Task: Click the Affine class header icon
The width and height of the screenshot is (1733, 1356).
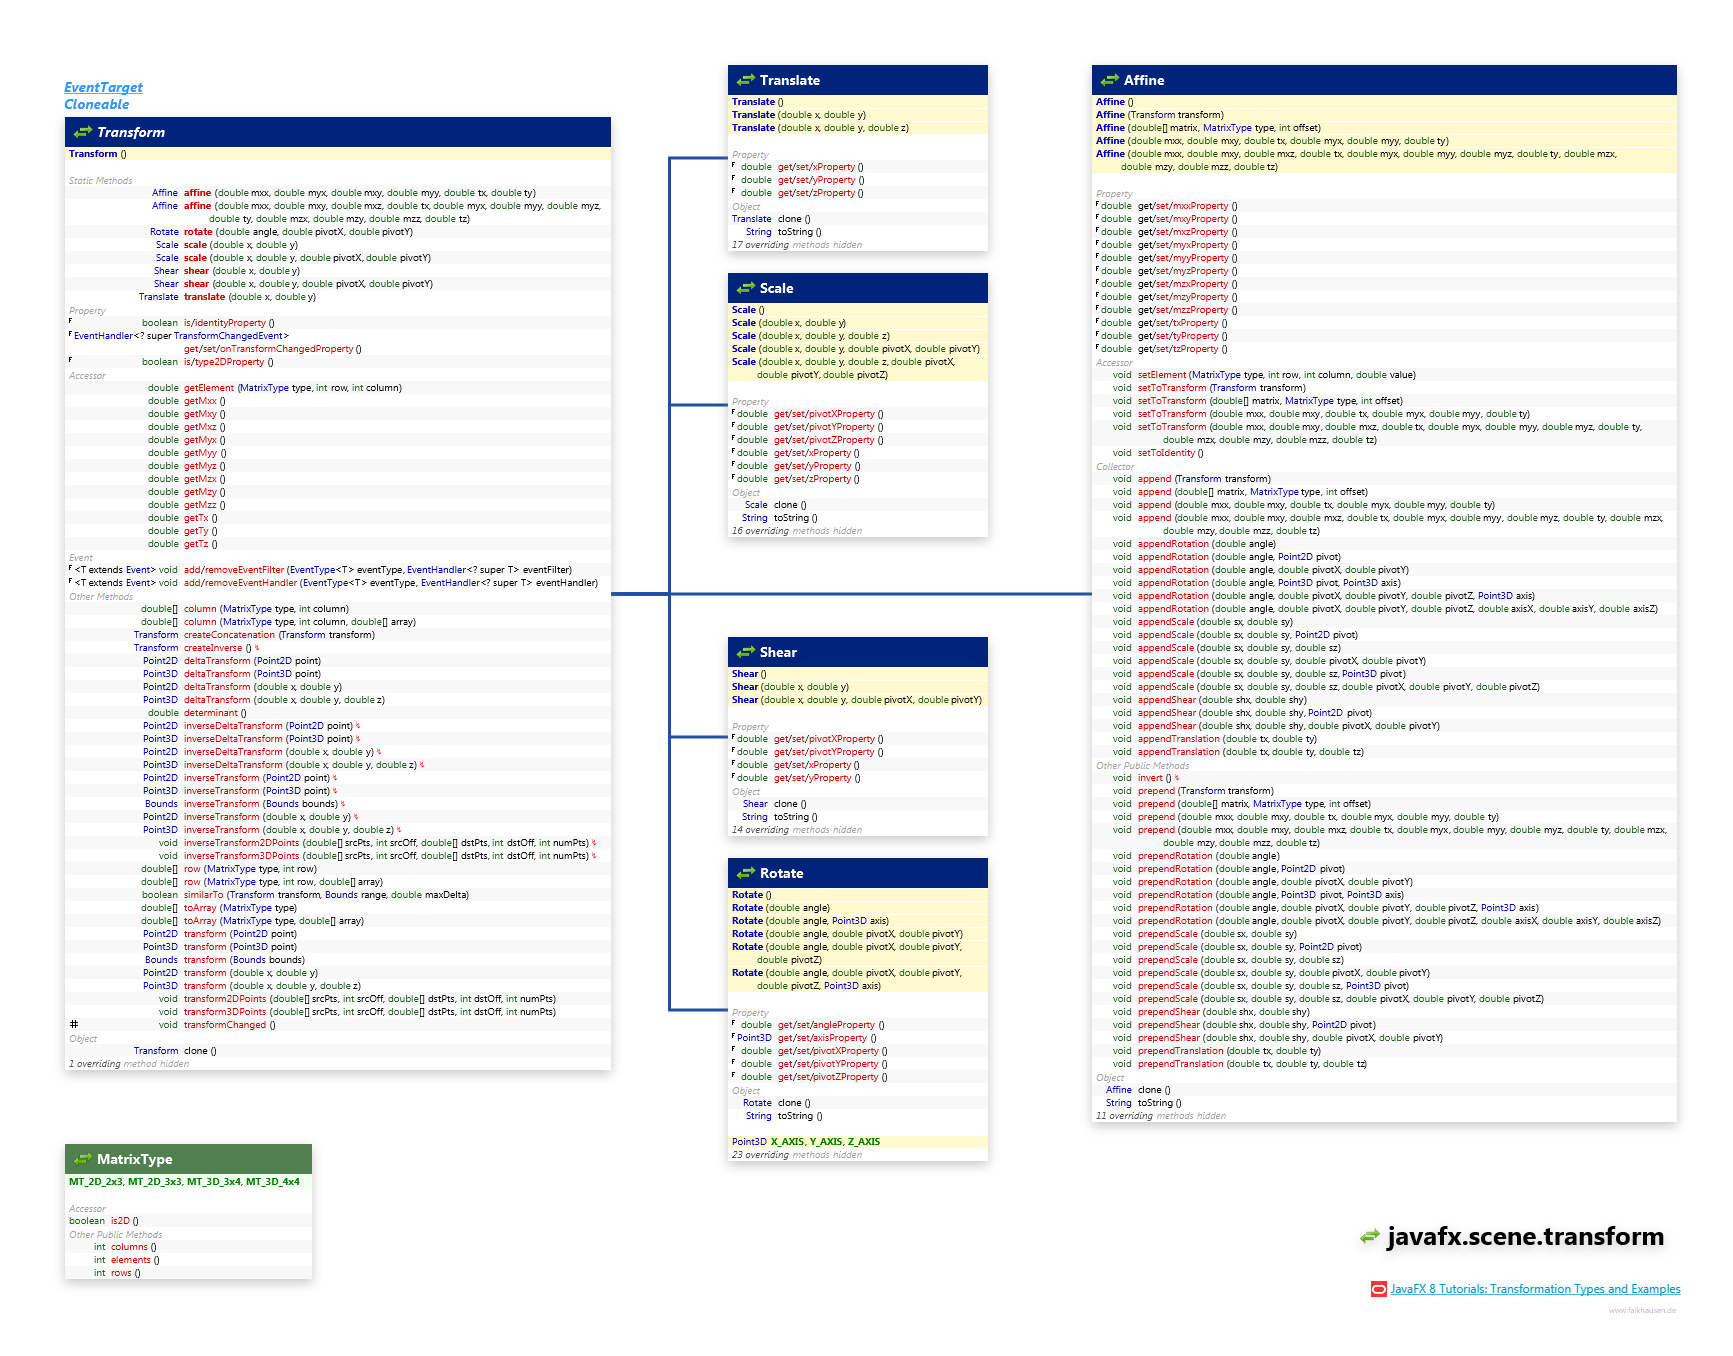Action: tap(1109, 80)
